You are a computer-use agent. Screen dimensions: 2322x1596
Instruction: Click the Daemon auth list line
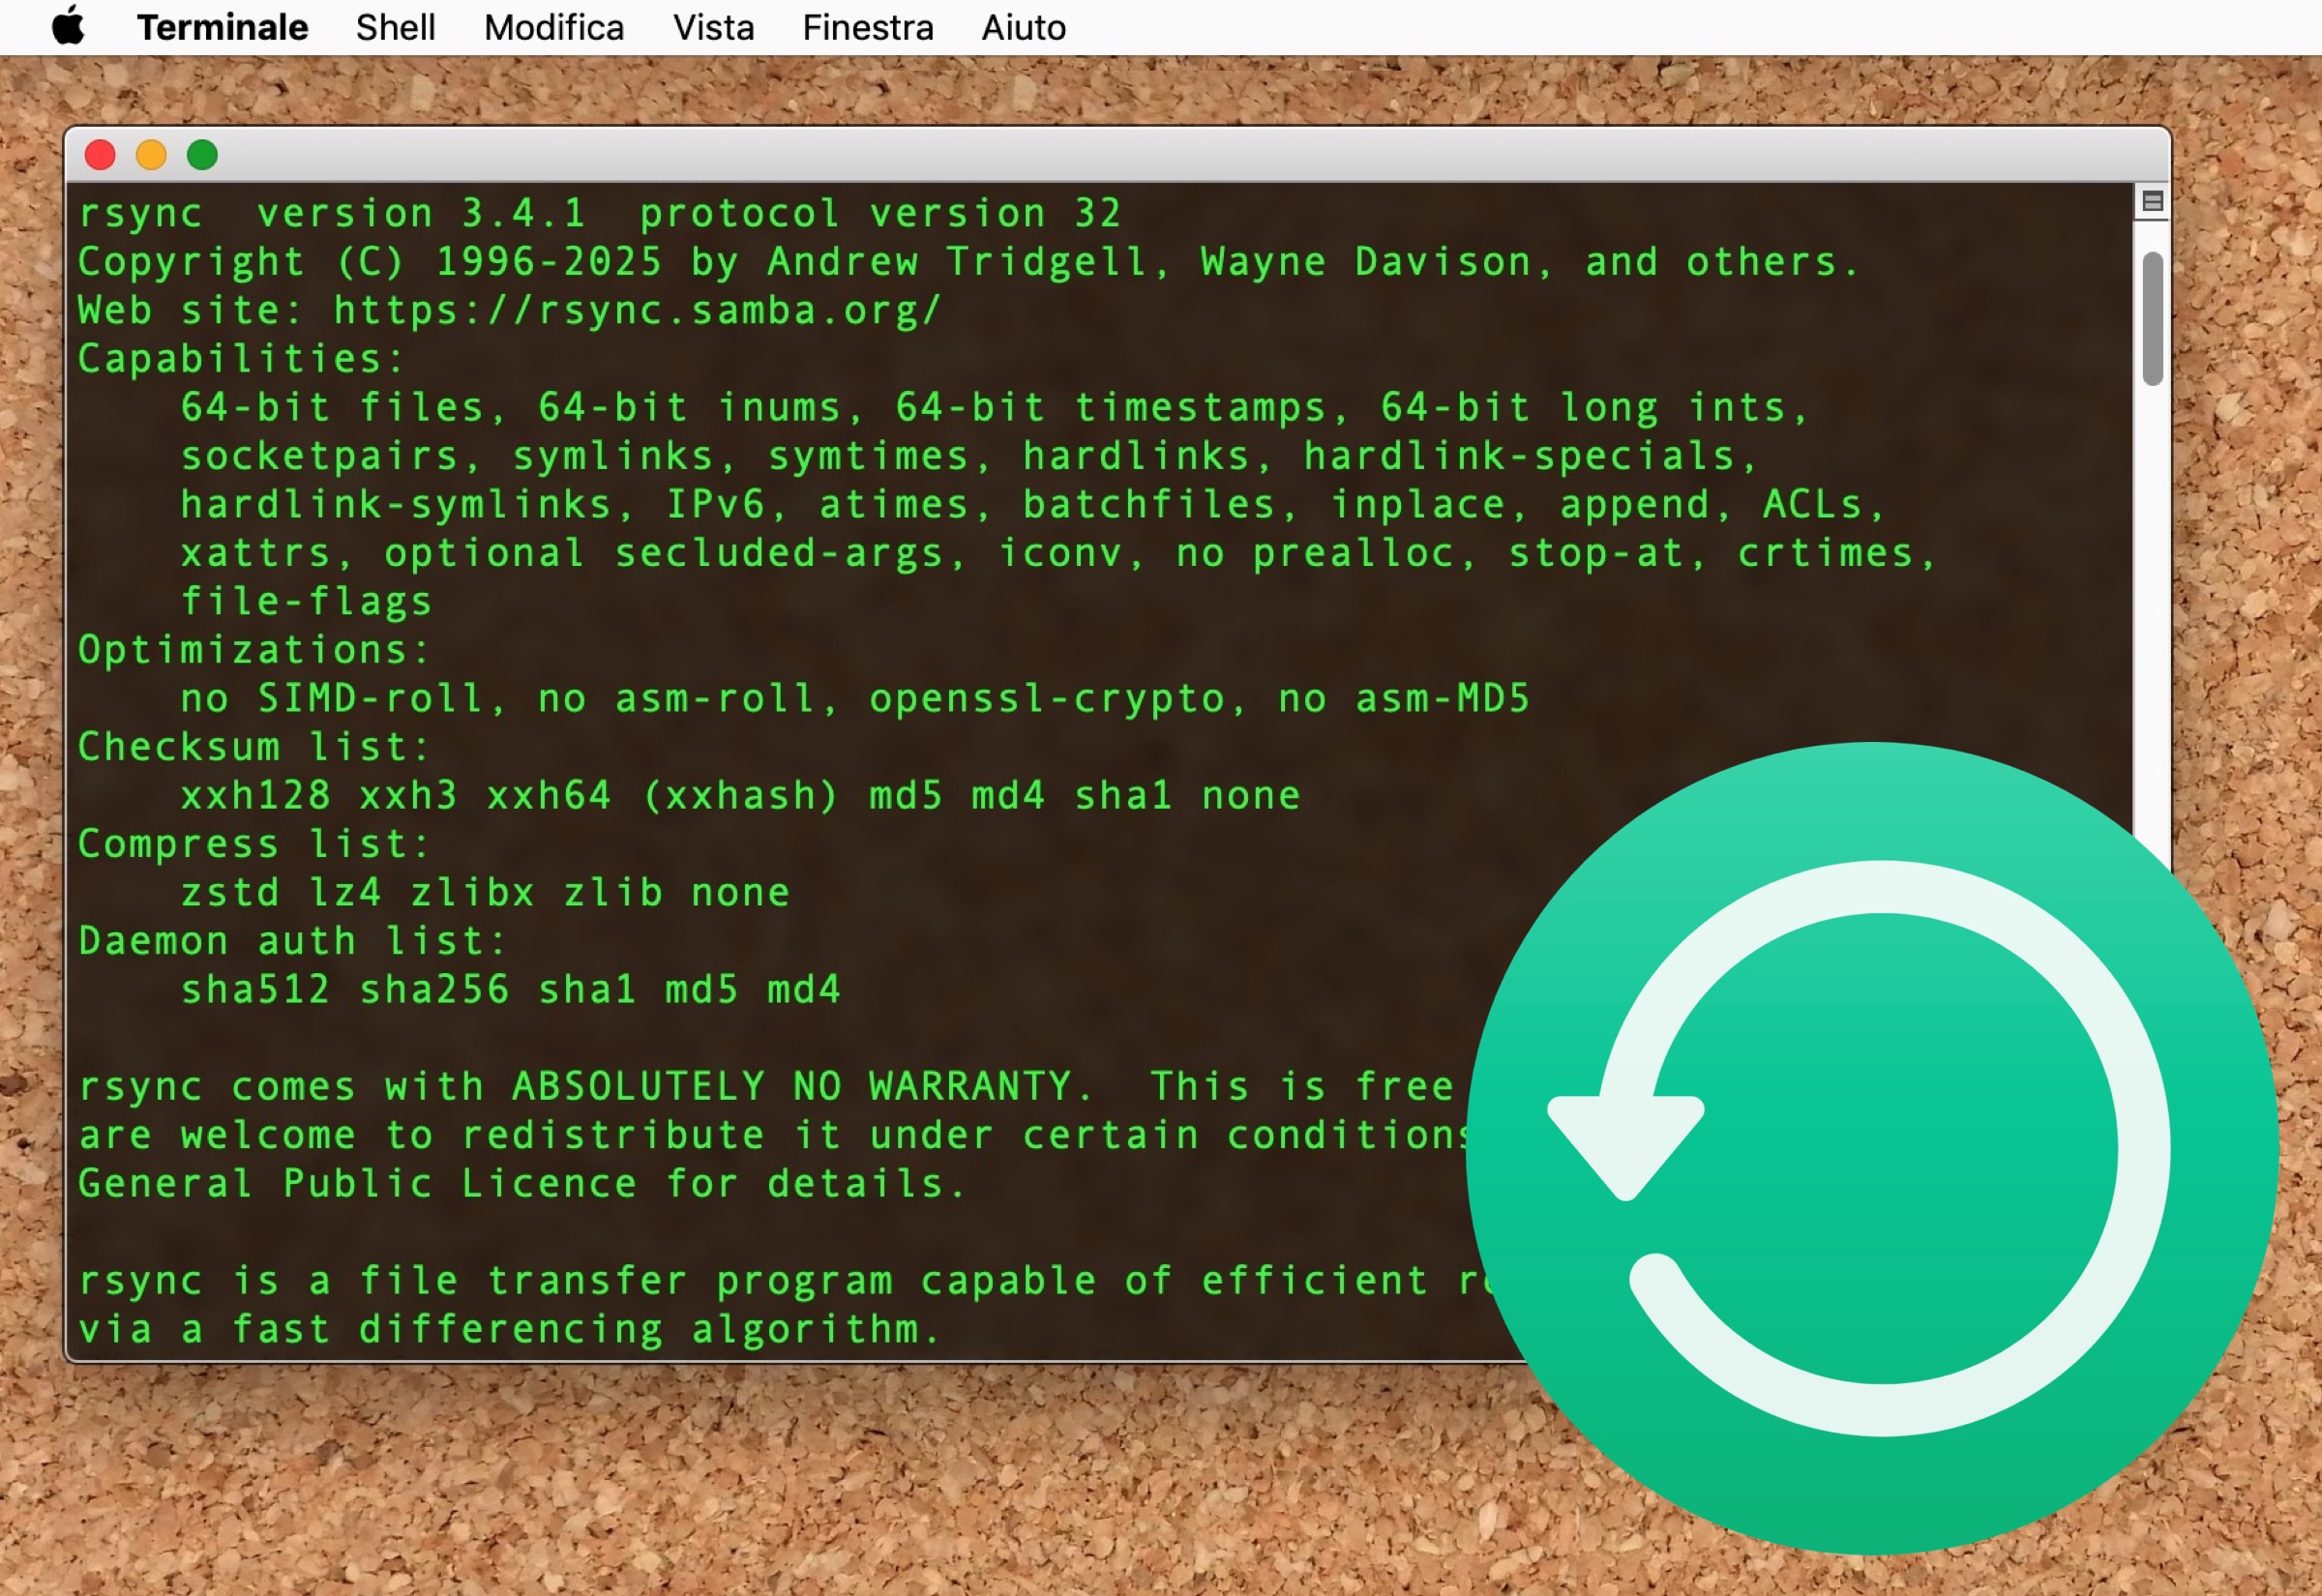pos(290,940)
